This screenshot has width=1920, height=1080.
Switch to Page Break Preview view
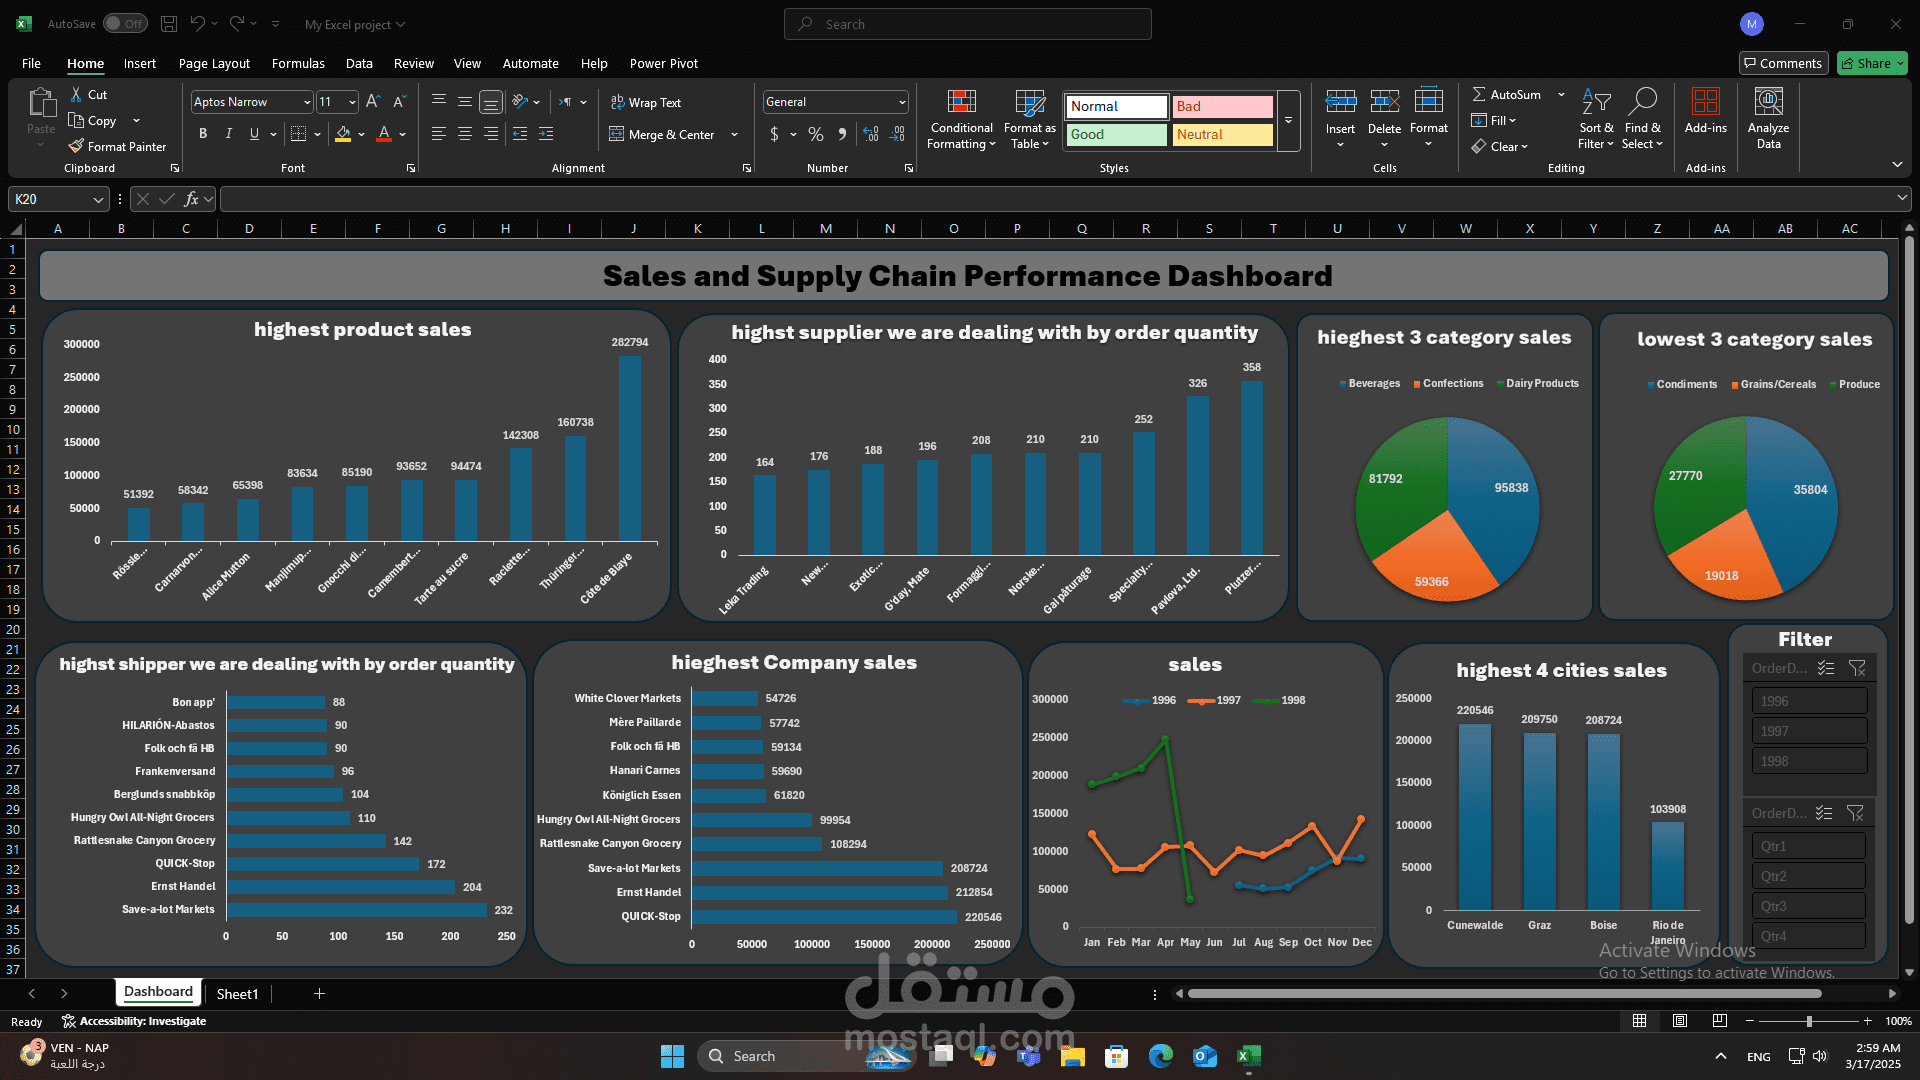click(x=1719, y=1021)
